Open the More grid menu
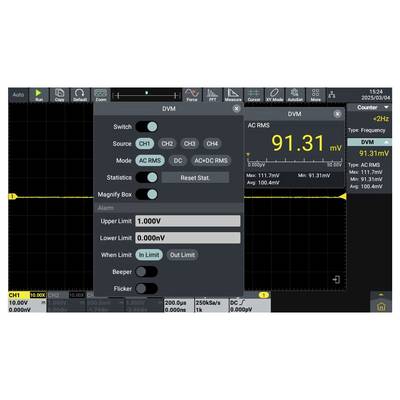Image resolution: width=400 pixels, height=400 pixels. point(315,95)
